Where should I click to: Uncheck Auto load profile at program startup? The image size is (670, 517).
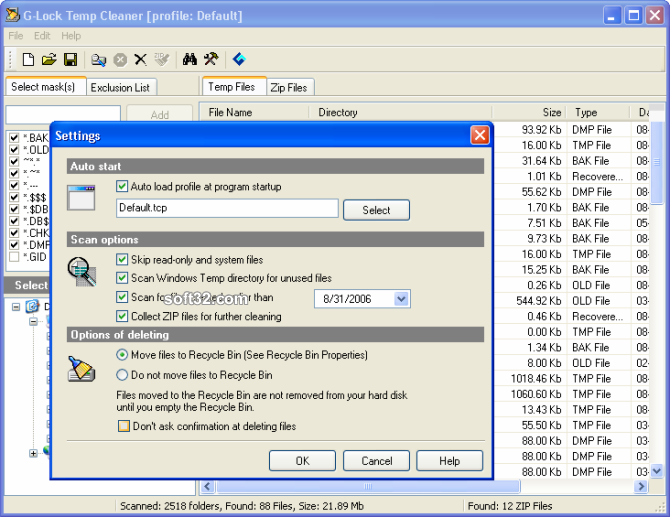click(x=122, y=186)
